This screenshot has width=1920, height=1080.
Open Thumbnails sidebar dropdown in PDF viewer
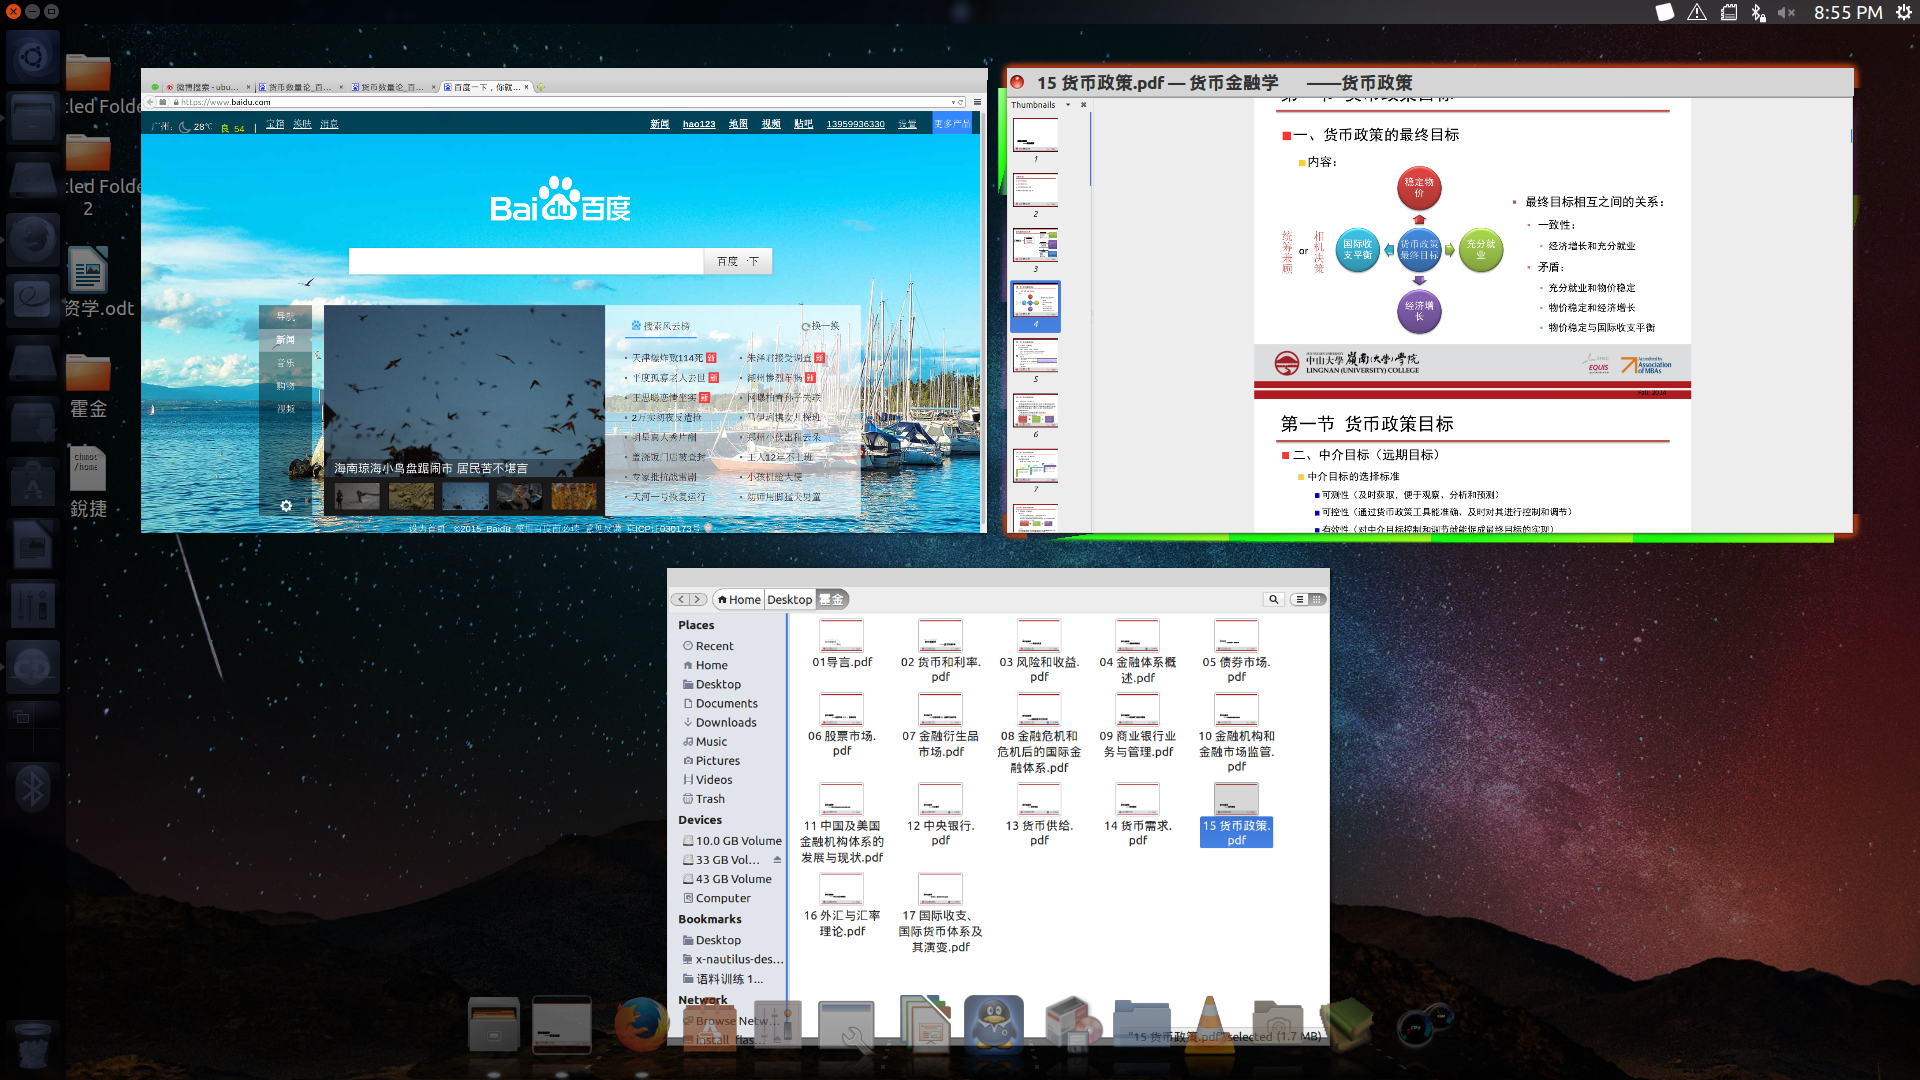pos(1068,105)
